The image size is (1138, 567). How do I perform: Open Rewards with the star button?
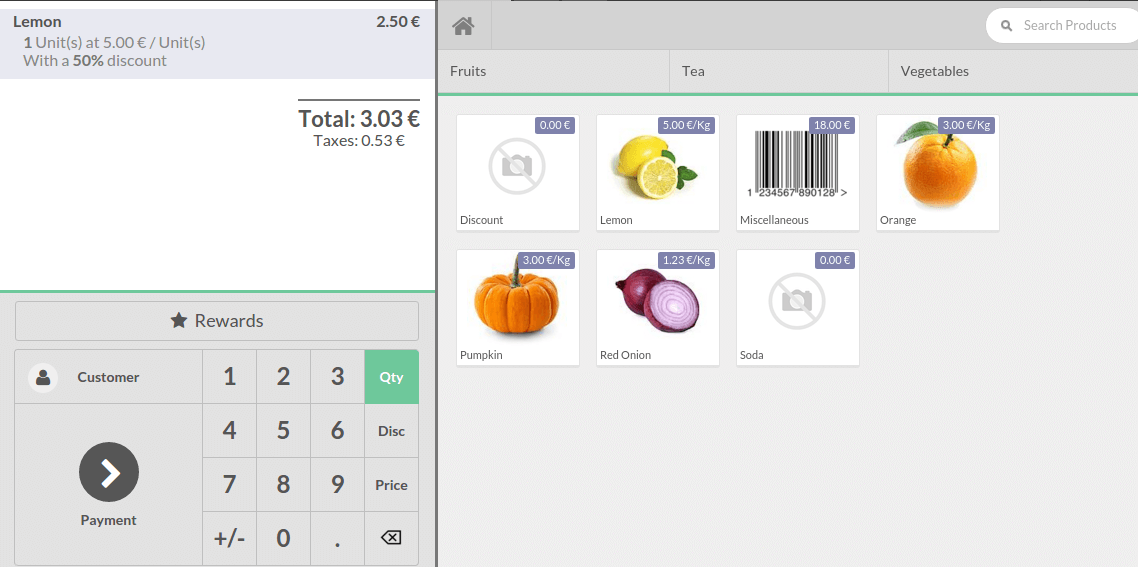tap(217, 321)
